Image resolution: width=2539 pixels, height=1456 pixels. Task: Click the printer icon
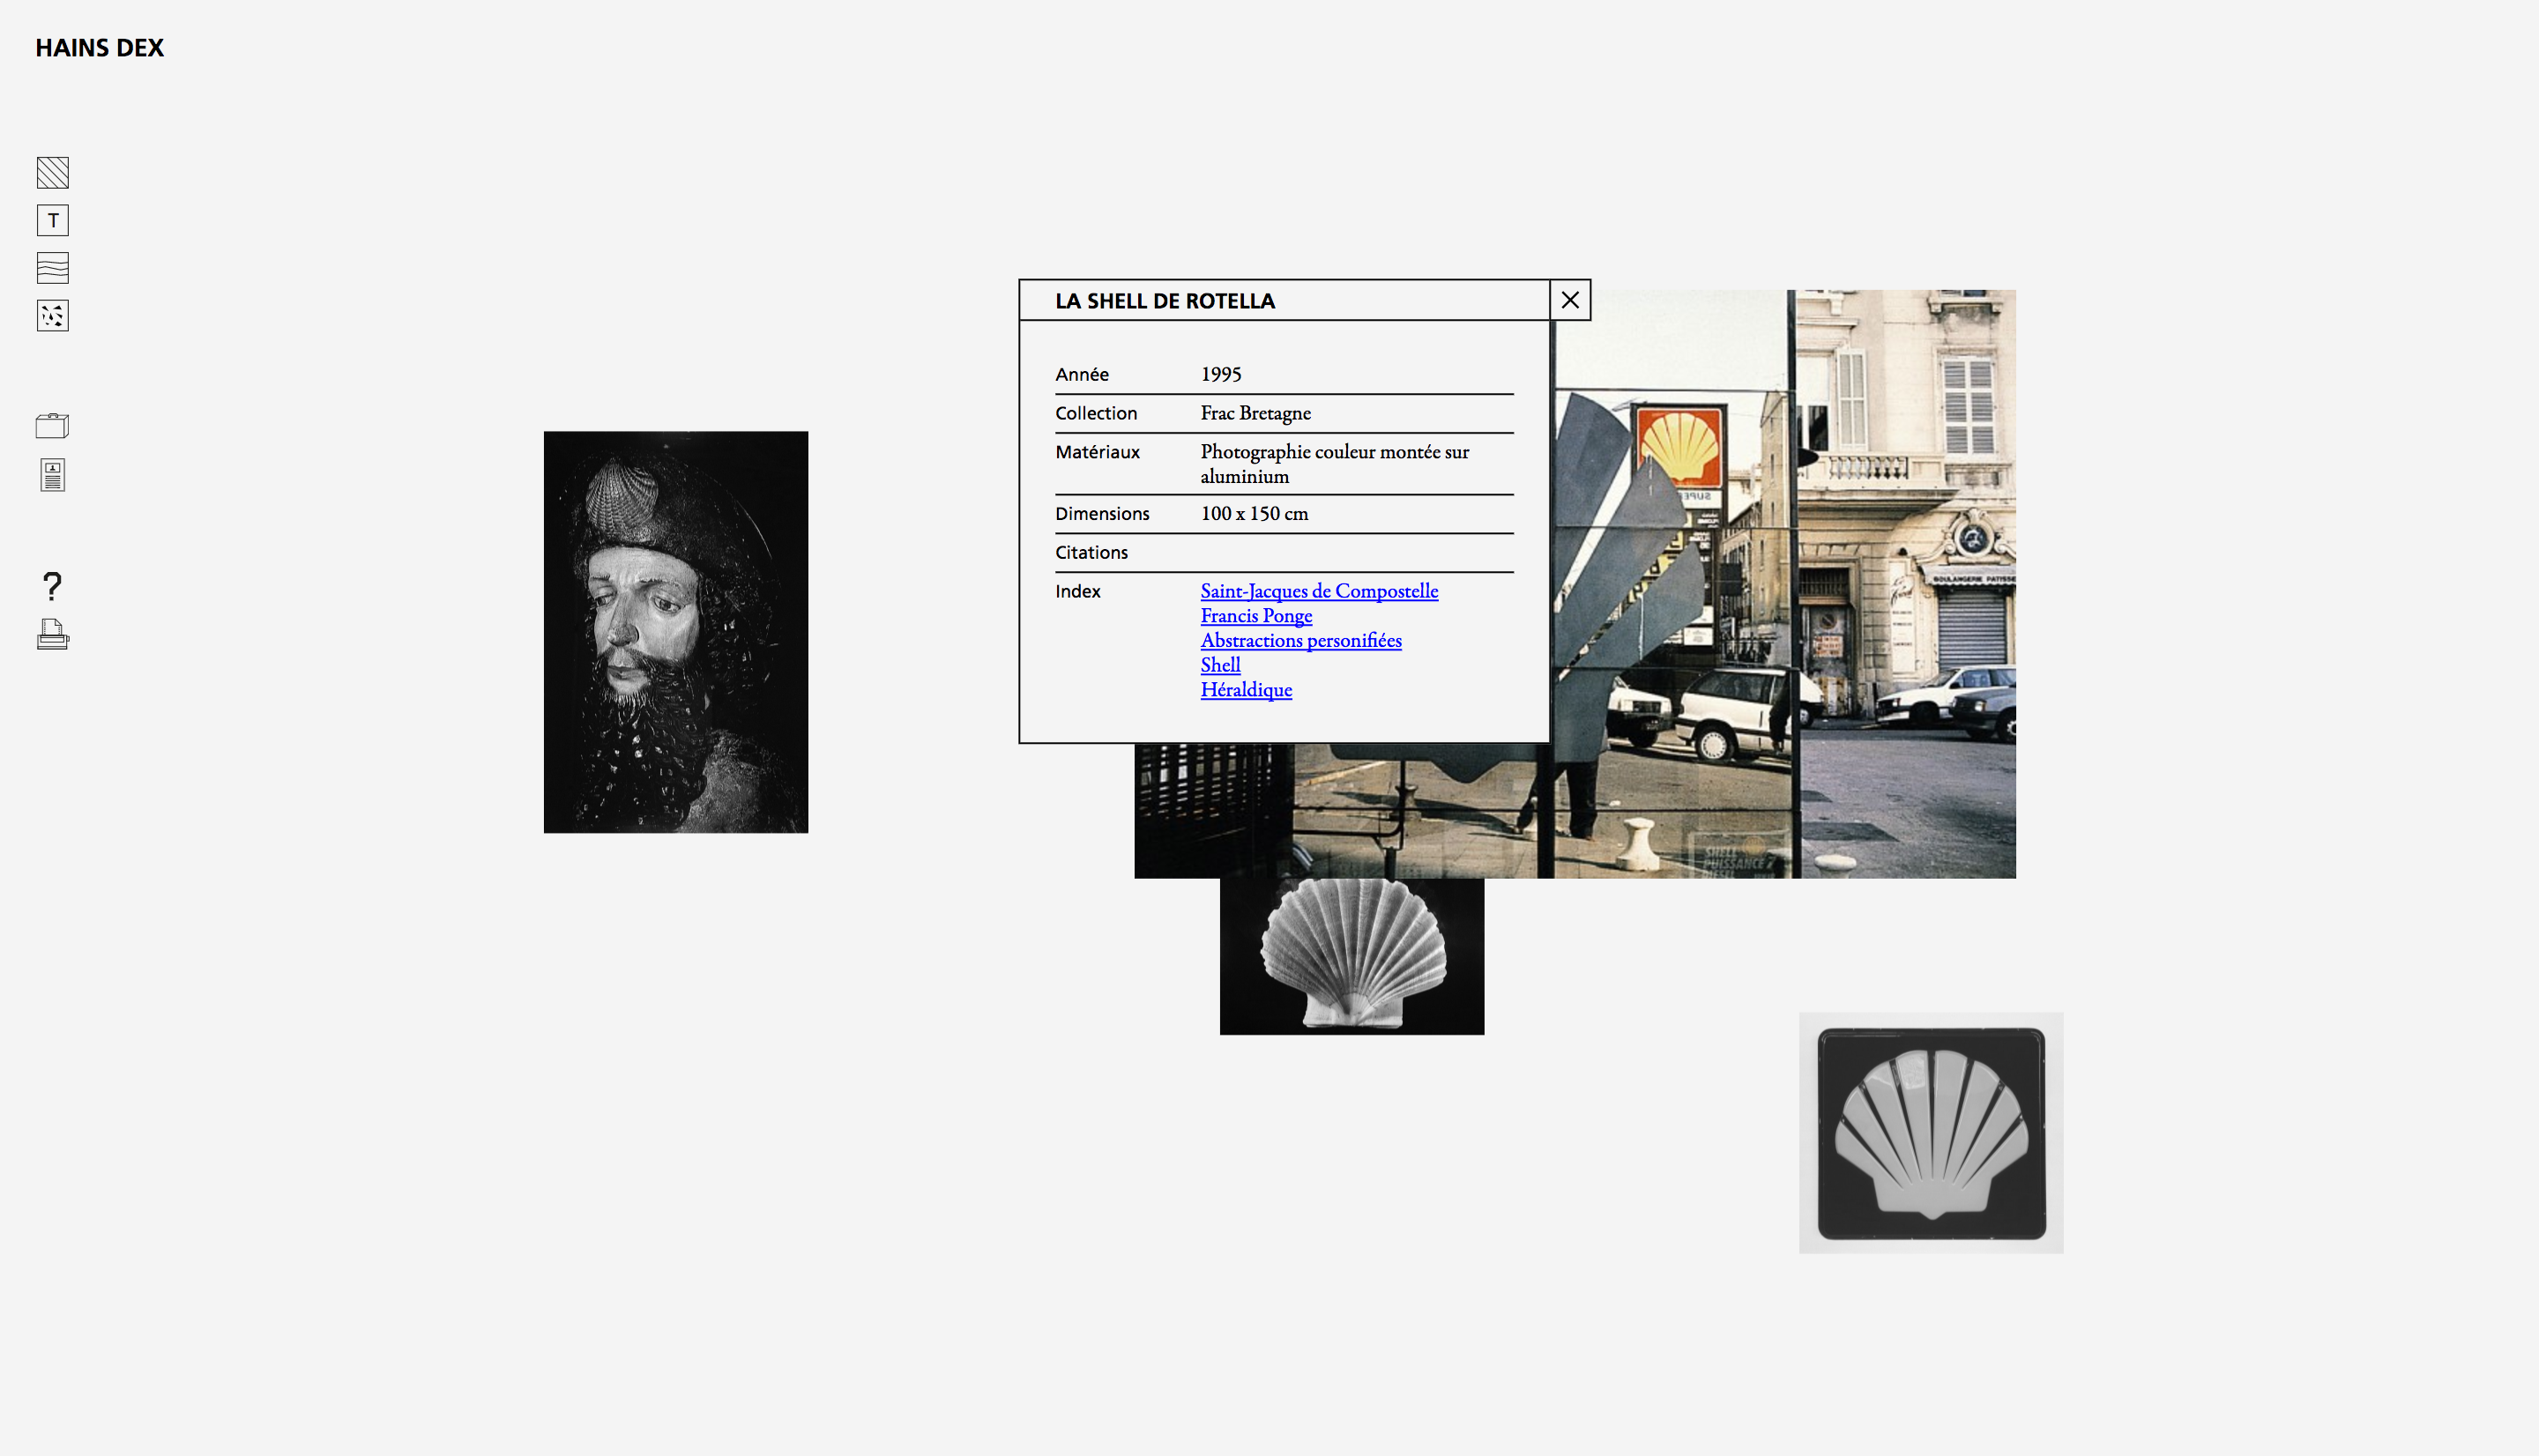(53, 635)
